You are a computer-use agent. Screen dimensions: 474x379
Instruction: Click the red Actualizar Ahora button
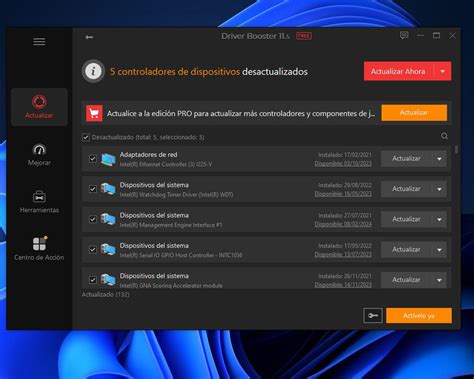coord(399,71)
